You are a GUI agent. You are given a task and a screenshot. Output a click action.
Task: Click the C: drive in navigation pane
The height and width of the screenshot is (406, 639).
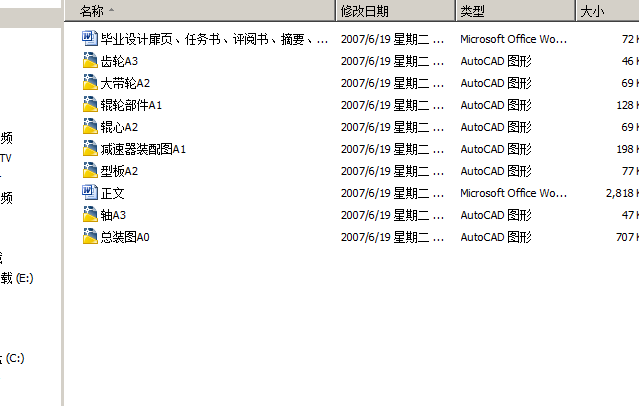tap(12, 358)
